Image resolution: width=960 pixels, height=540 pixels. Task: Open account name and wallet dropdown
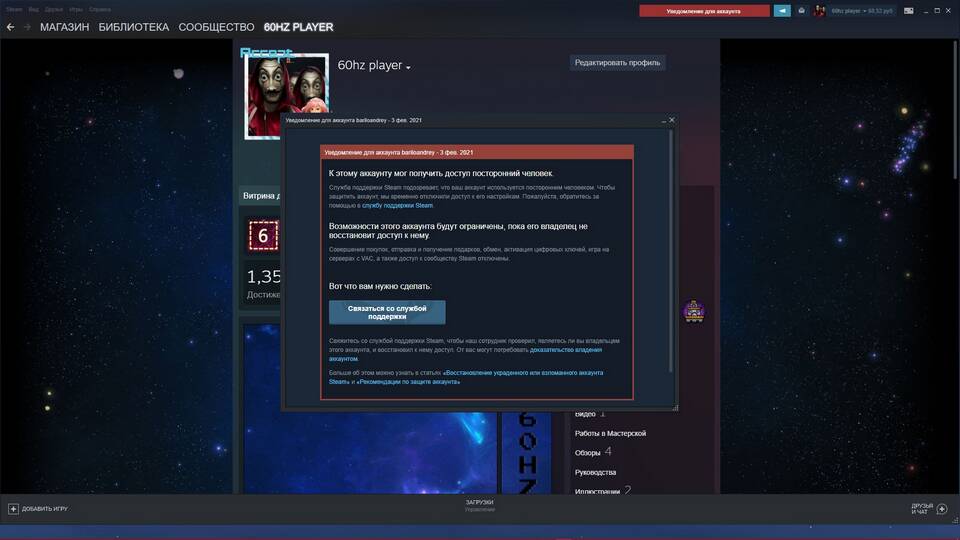pos(861,10)
